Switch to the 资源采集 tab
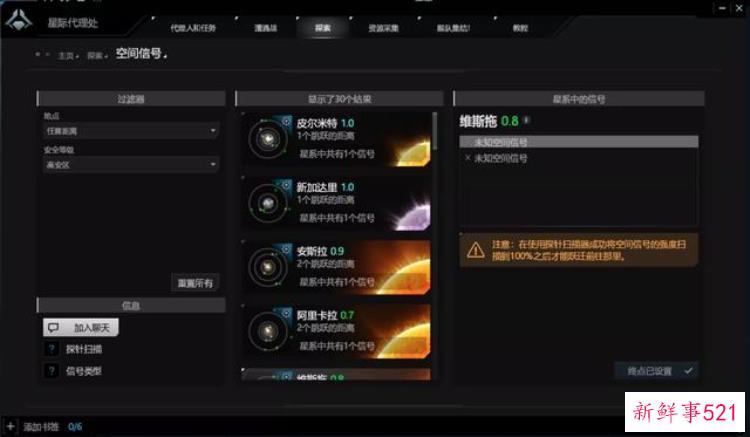 383,28
